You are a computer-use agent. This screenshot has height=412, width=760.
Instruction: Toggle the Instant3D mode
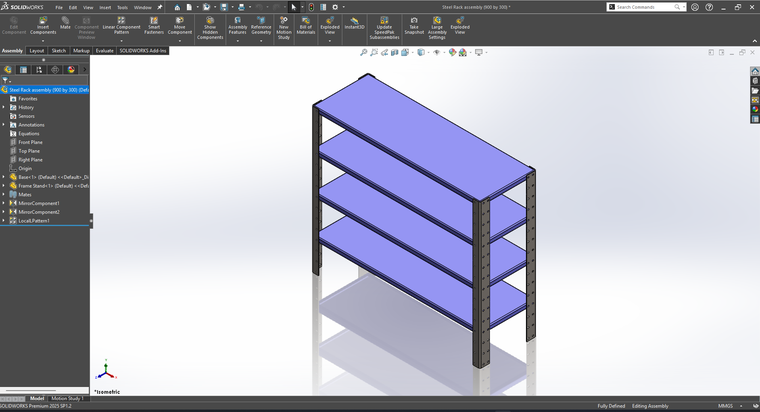(354, 22)
